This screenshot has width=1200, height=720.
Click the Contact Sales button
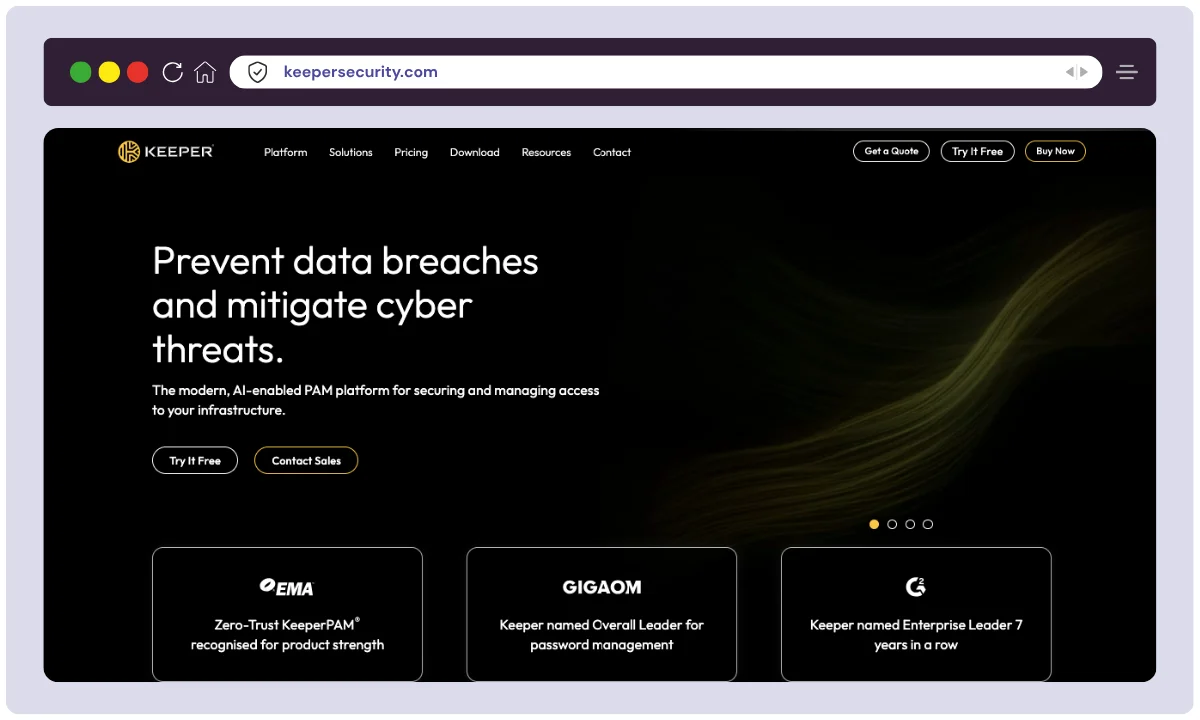306,460
